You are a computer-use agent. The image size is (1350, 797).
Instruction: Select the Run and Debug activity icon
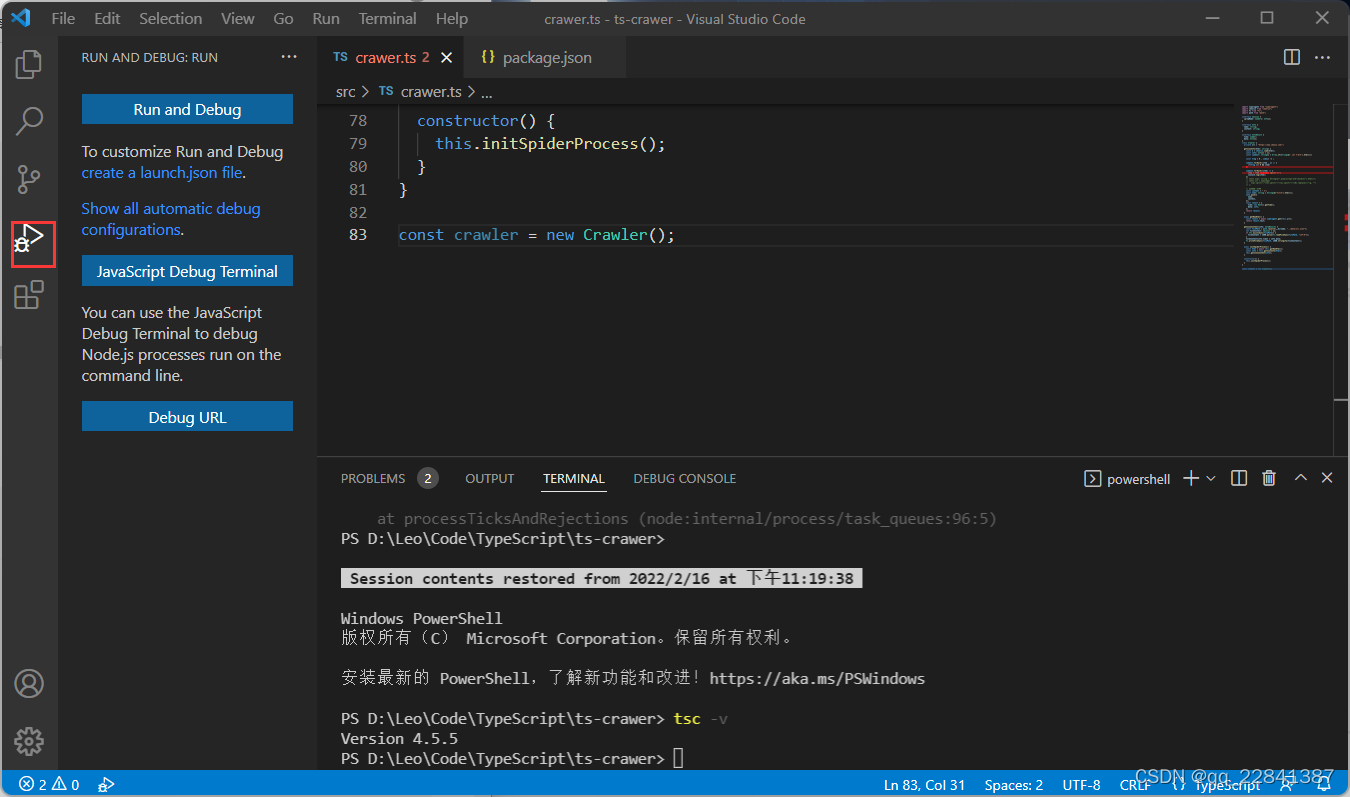click(28, 243)
